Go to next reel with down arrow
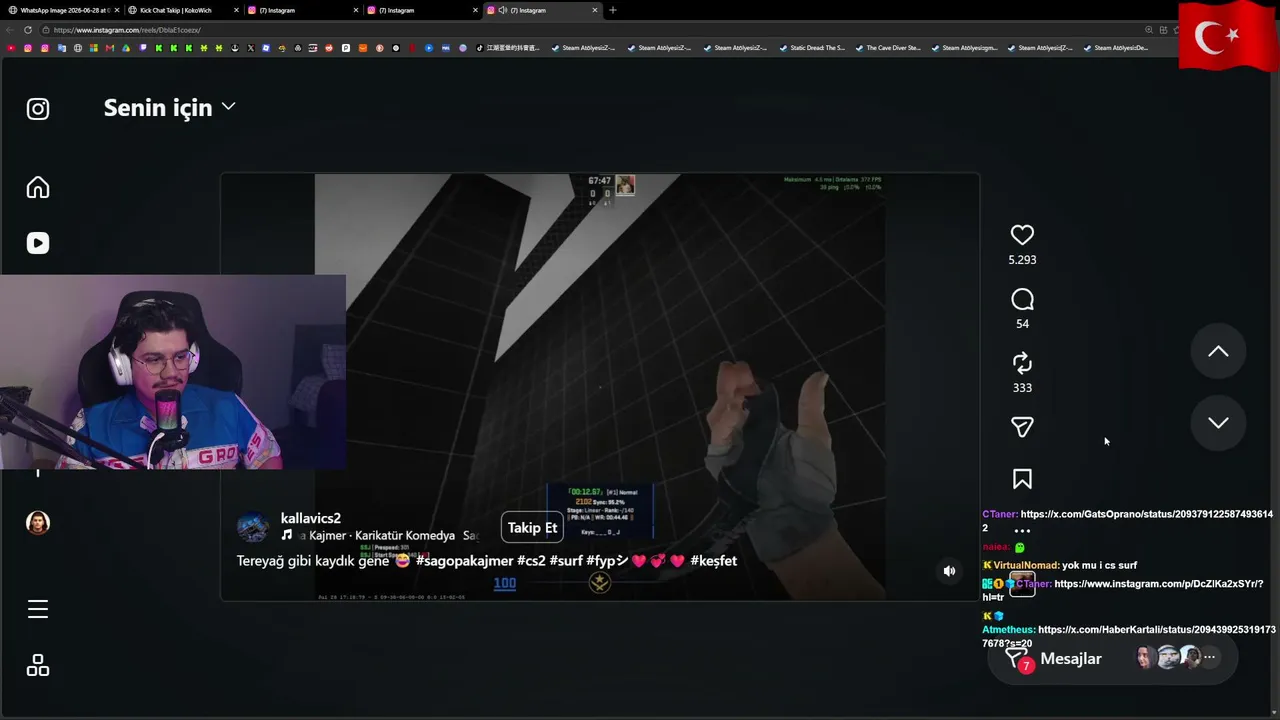This screenshot has width=1280, height=720. click(1218, 423)
